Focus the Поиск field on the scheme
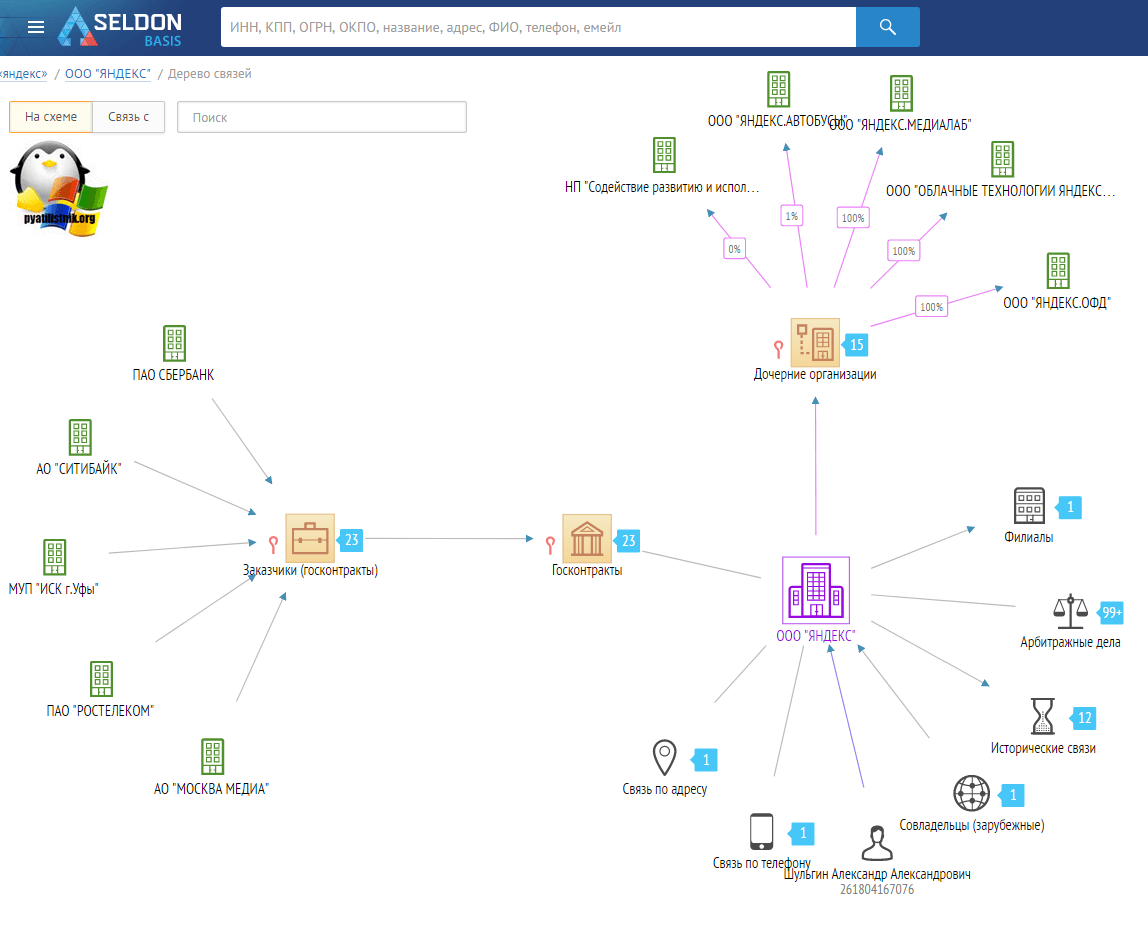 [x=321, y=117]
